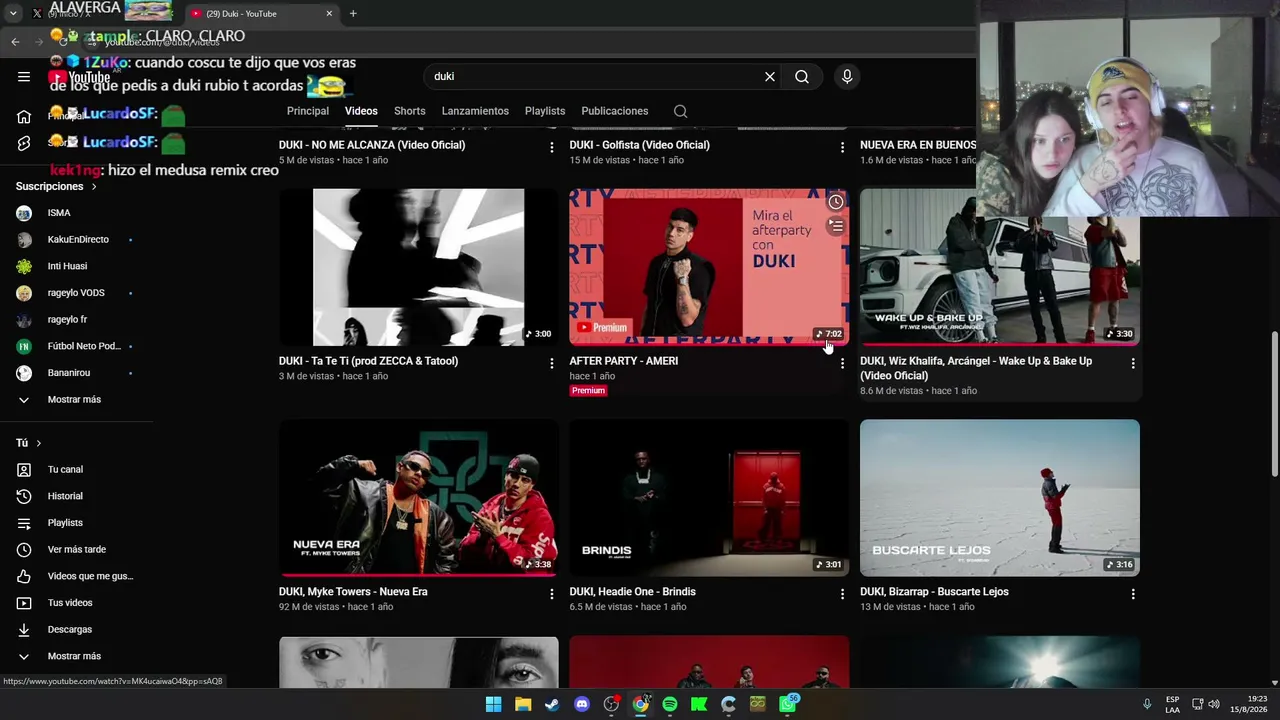Screen dimensions: 1280x720
Task: Open Spotify from the taskbar
Action: (x=670, y=704)
